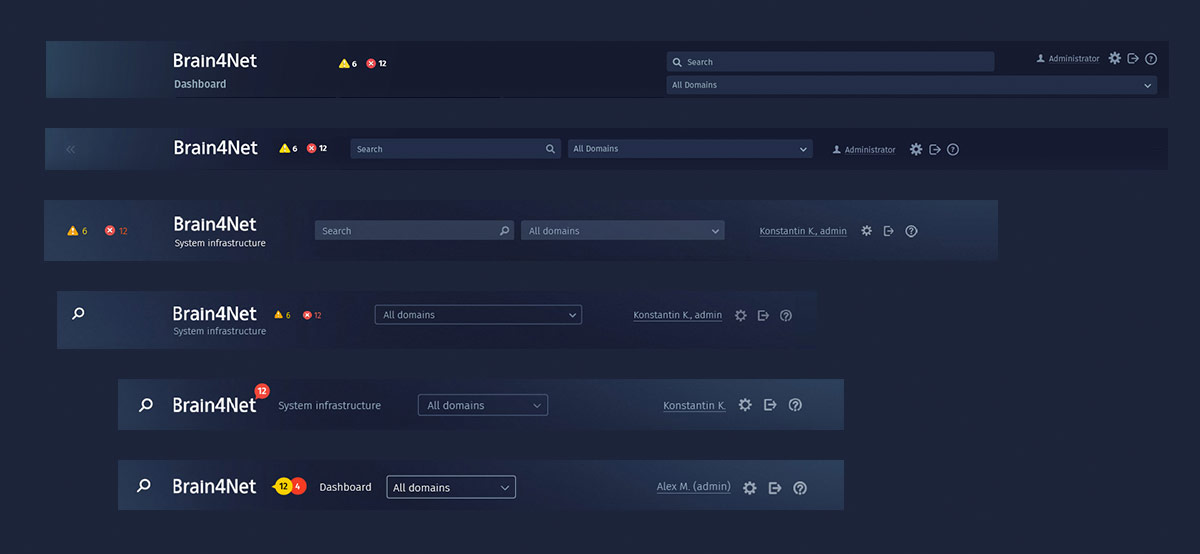The height and width of the screenshot is (554, 1200).
Task: Select Dashboard label beside the 12/4 alert badge
Action: (345, 488)
